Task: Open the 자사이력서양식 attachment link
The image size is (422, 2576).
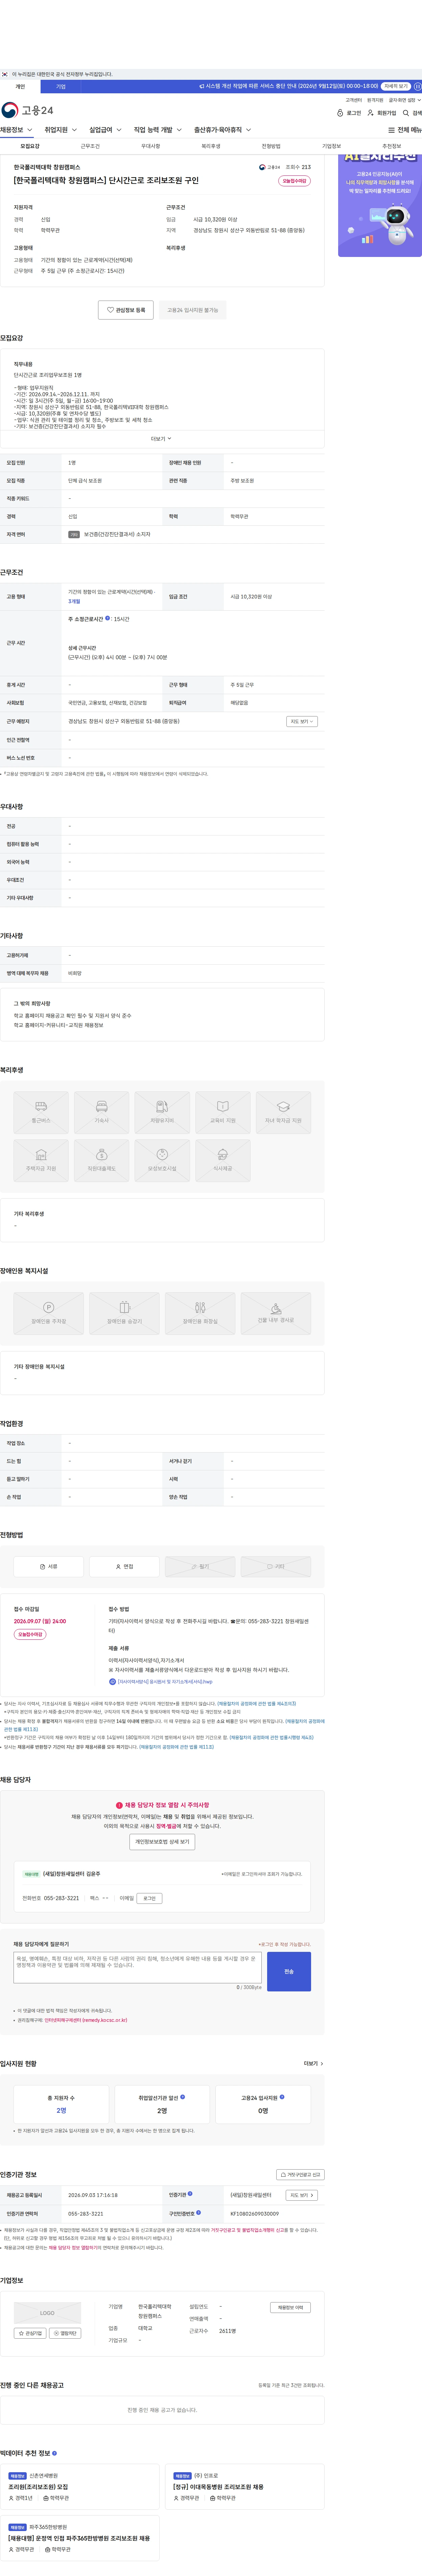Action: pyautogui.click(x=161, y=1682)
